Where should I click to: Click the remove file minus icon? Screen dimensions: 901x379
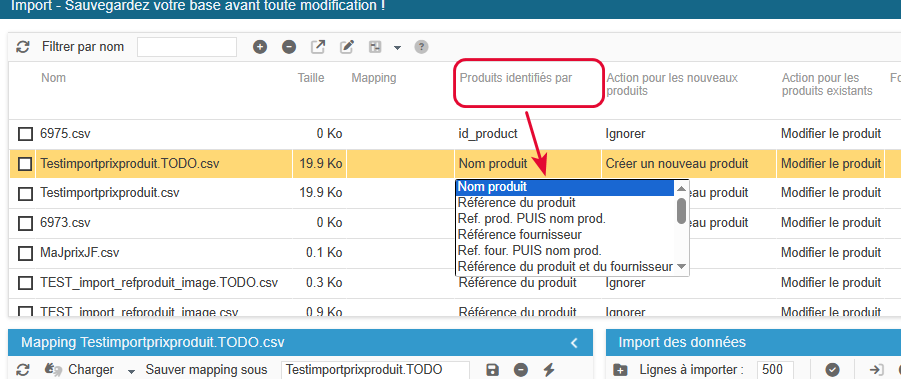coord(289,47)
